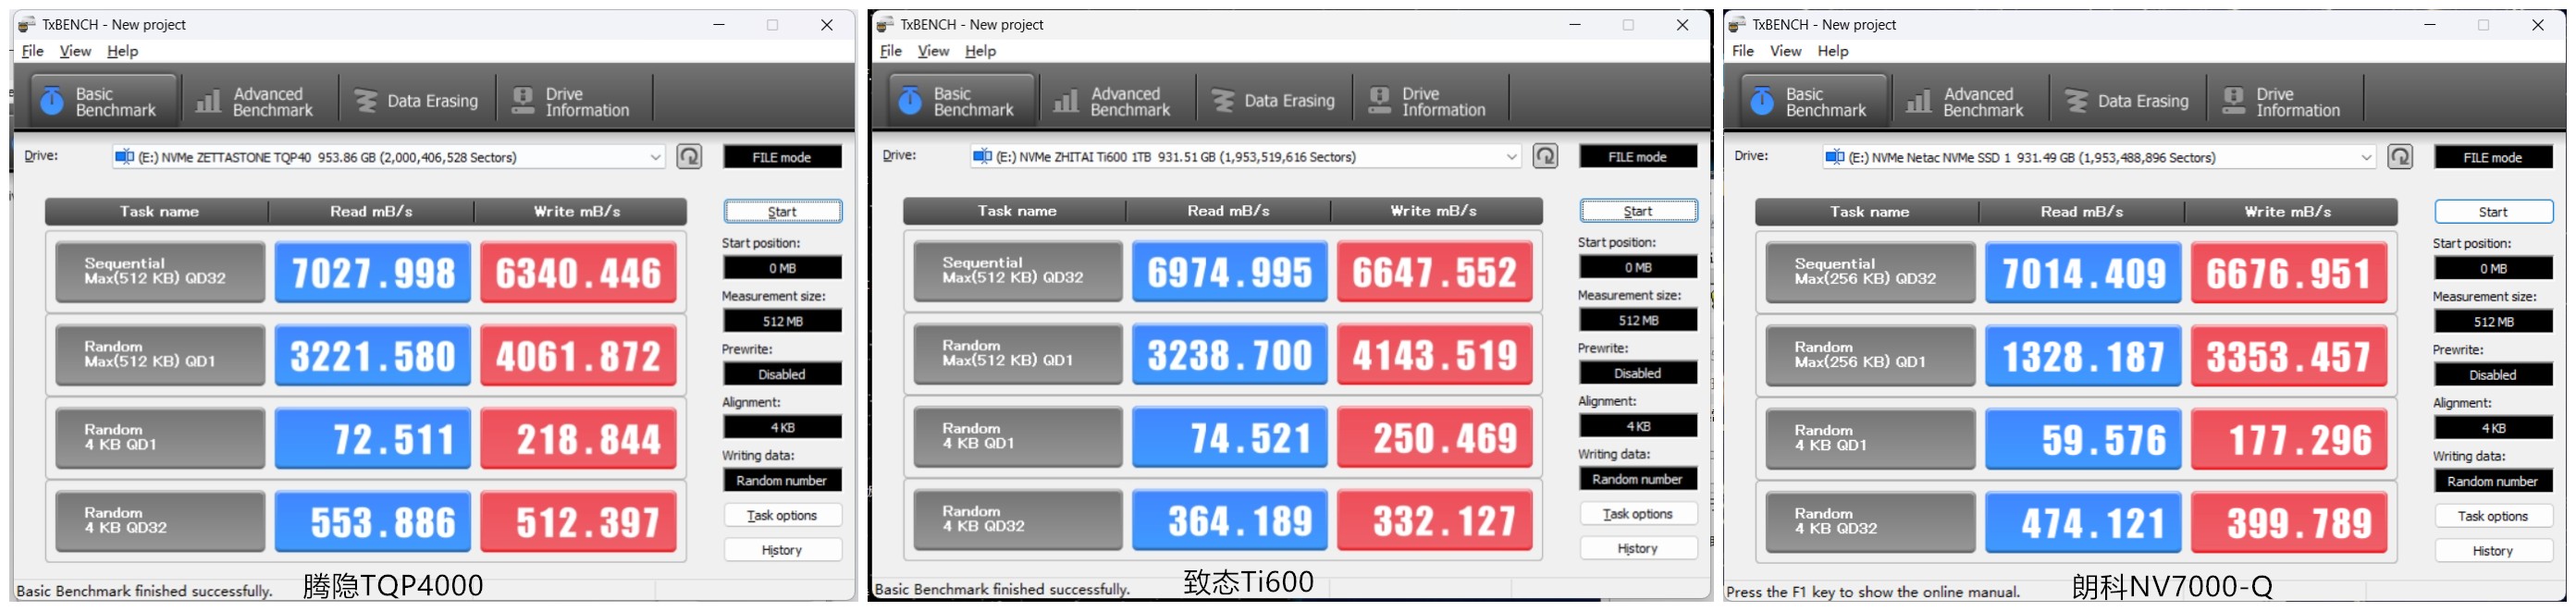Click Sequential Max(512 KB) QD32 task in ZETTASTONE window
Image resolution: width=2576 pixels, height=611 pixels.
coord(160,272)
